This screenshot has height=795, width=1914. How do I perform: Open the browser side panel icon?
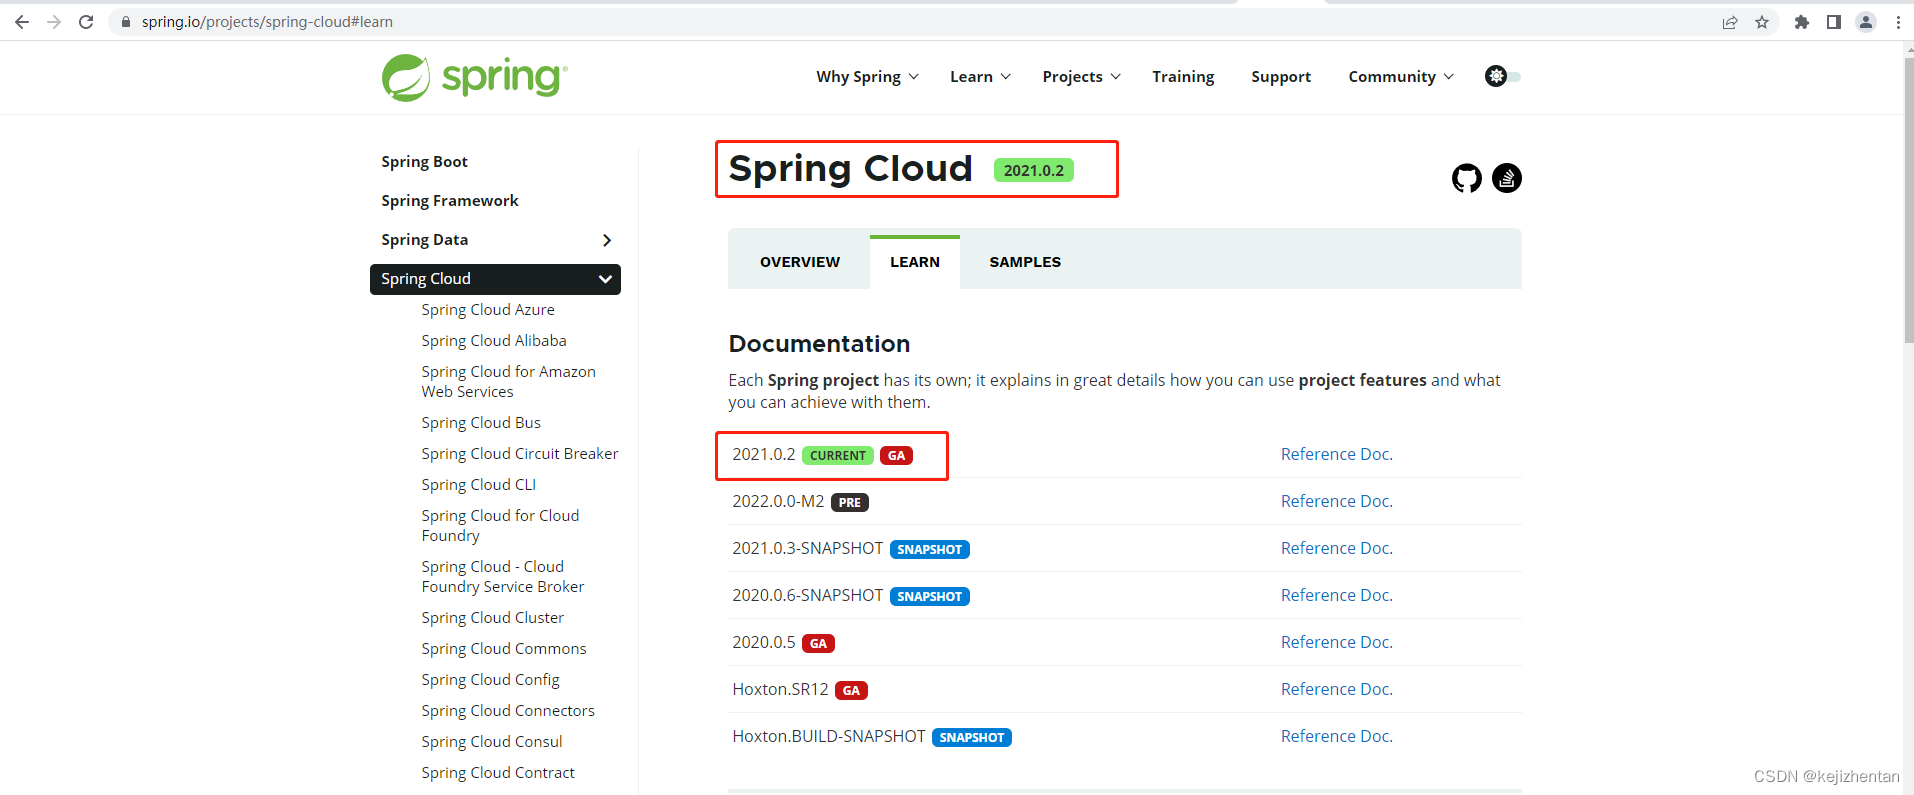[1834, 22]
